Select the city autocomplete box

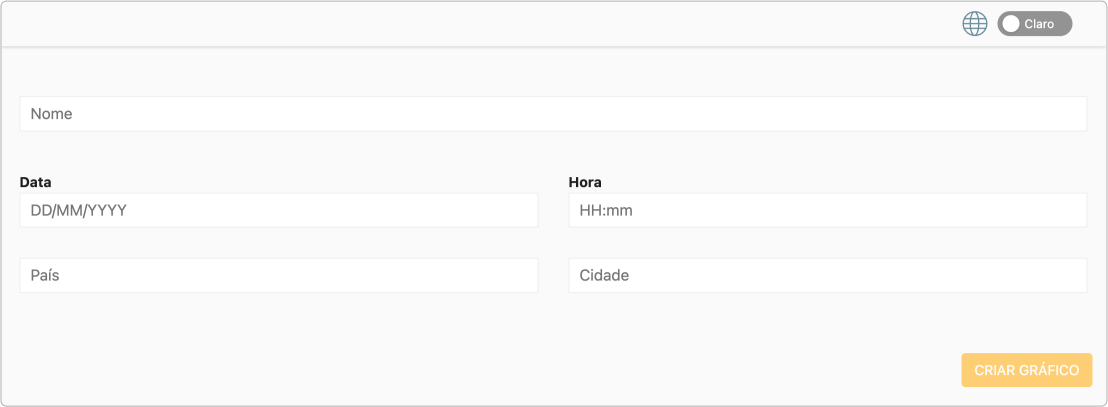(827, 275)
